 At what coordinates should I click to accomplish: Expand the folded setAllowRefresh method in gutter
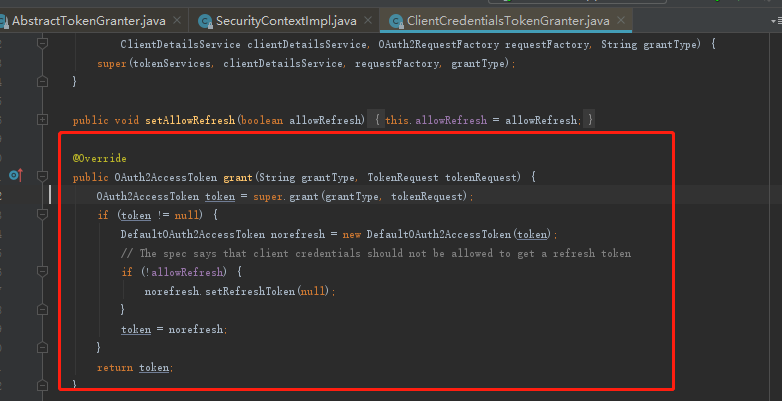42,120
